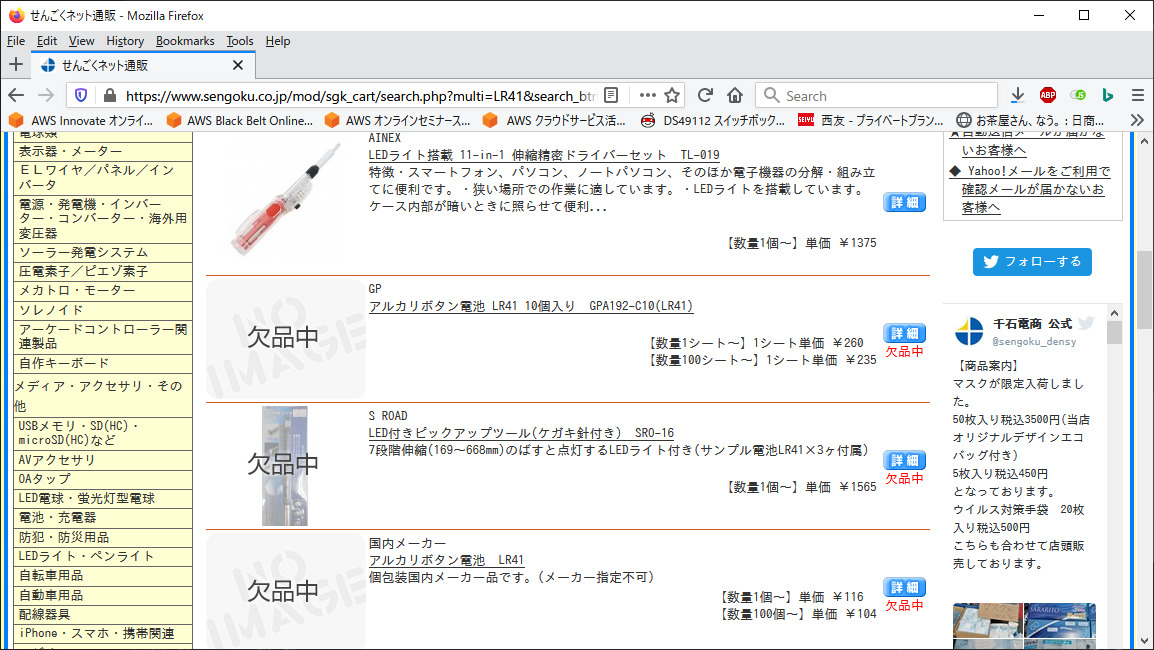
Task: Bookmark this page with star icon
Action: tap(672, 96)
